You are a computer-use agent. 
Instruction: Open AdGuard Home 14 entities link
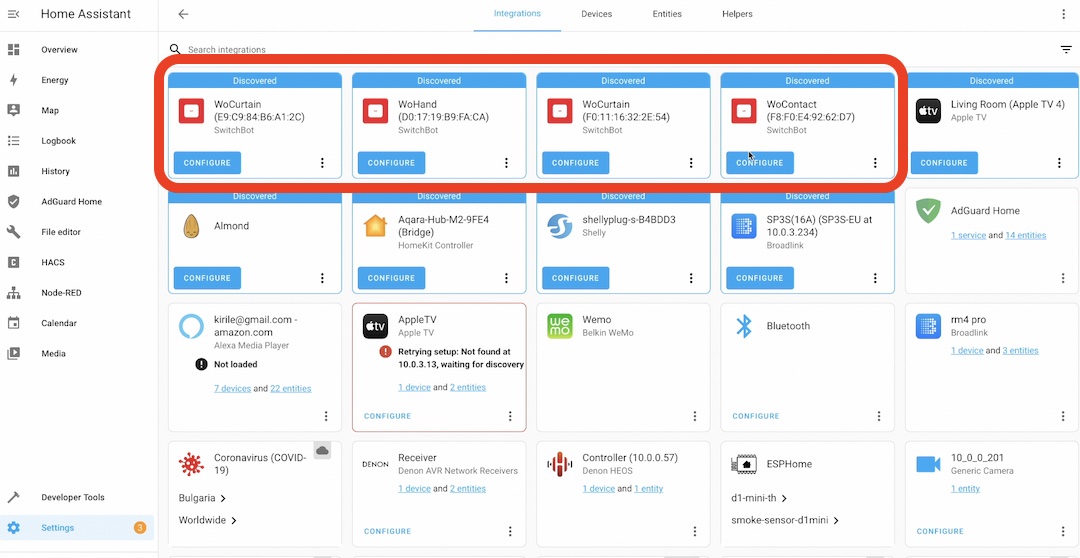click(x=1026, y=236)
